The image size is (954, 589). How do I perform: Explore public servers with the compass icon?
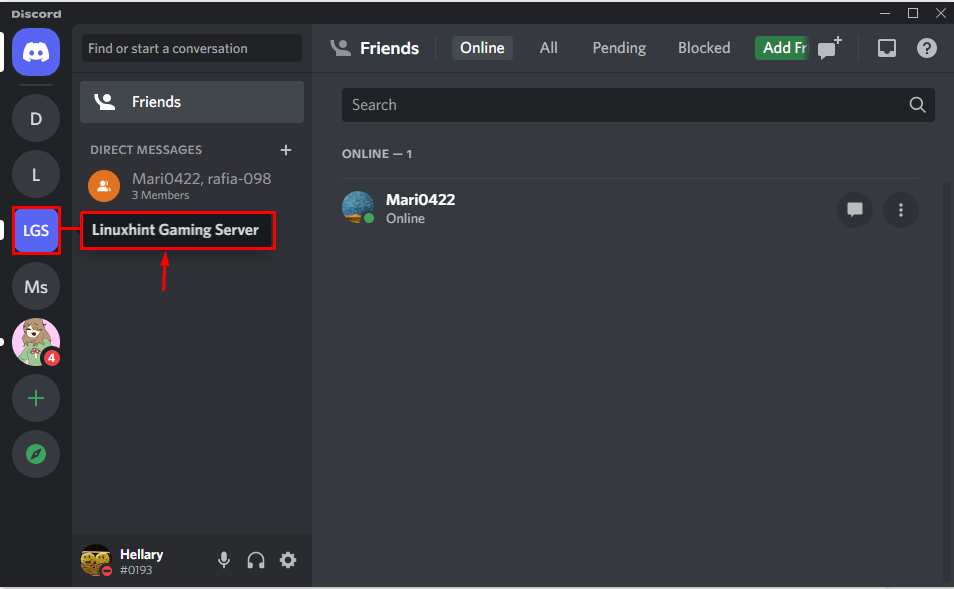pos(36,454)
